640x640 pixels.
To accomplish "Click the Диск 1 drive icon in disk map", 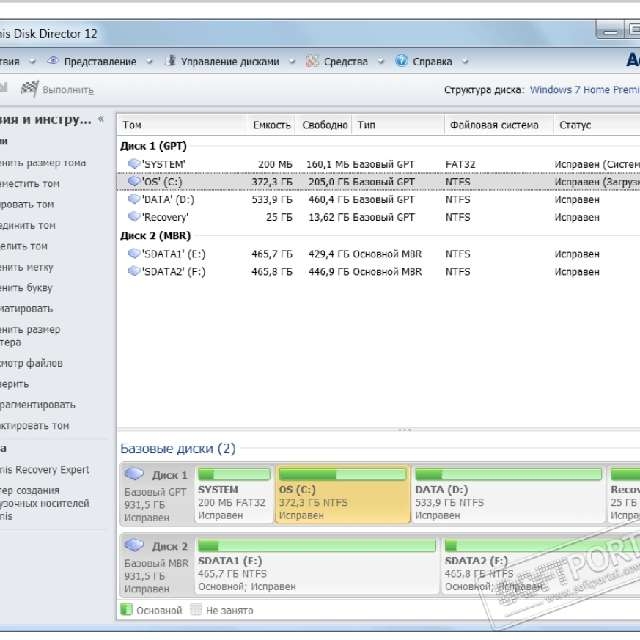I will [x=137, y=476].
